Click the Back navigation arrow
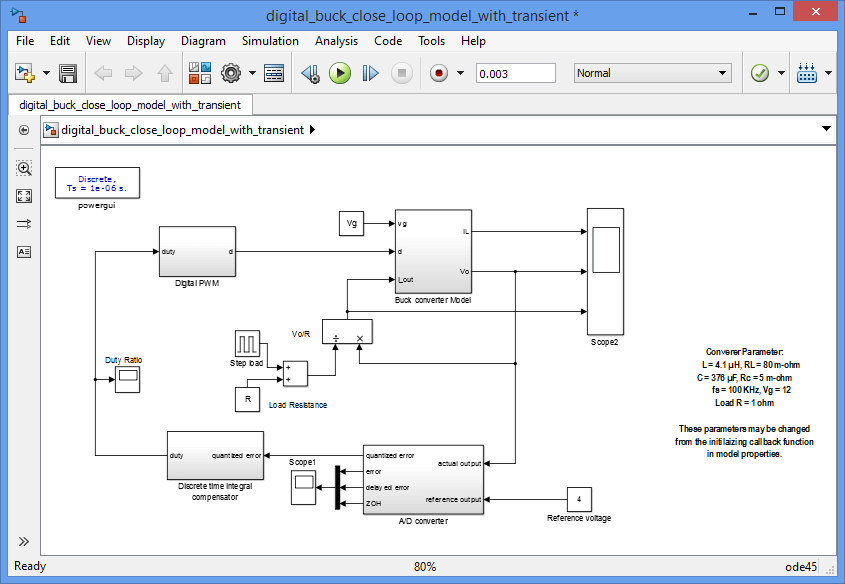 (103, 73)
